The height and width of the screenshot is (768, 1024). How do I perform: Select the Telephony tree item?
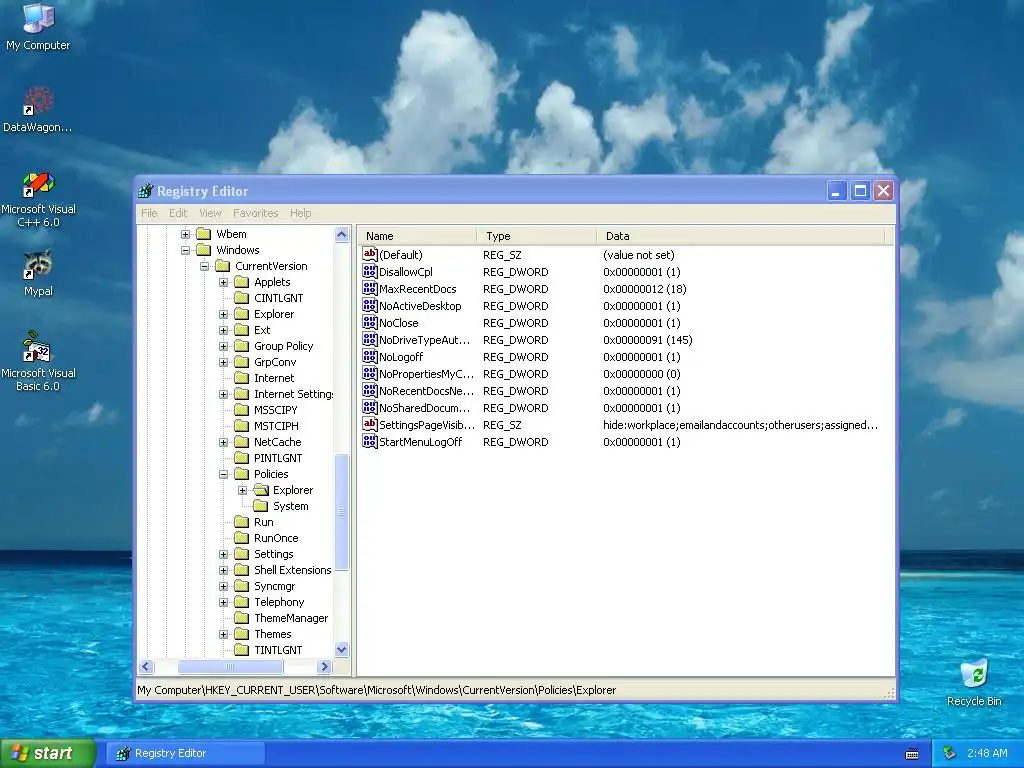point(279,602)
